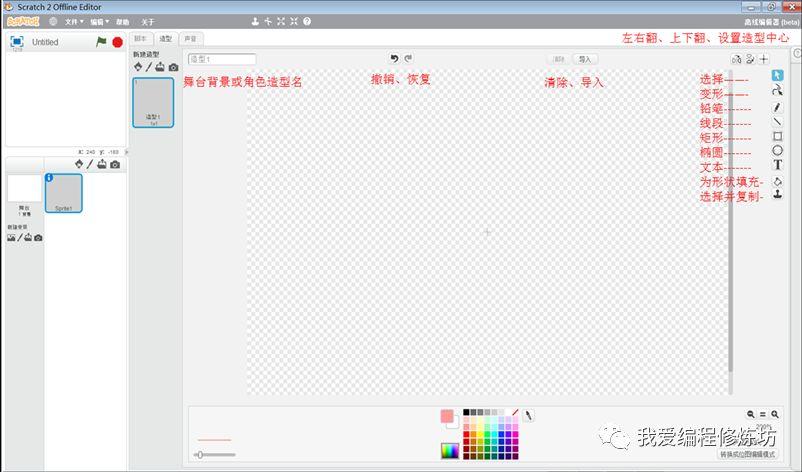Viewport: 802px width, 472px height.
Task: Switch to the 脚本 tab
Action: point(140,38)
